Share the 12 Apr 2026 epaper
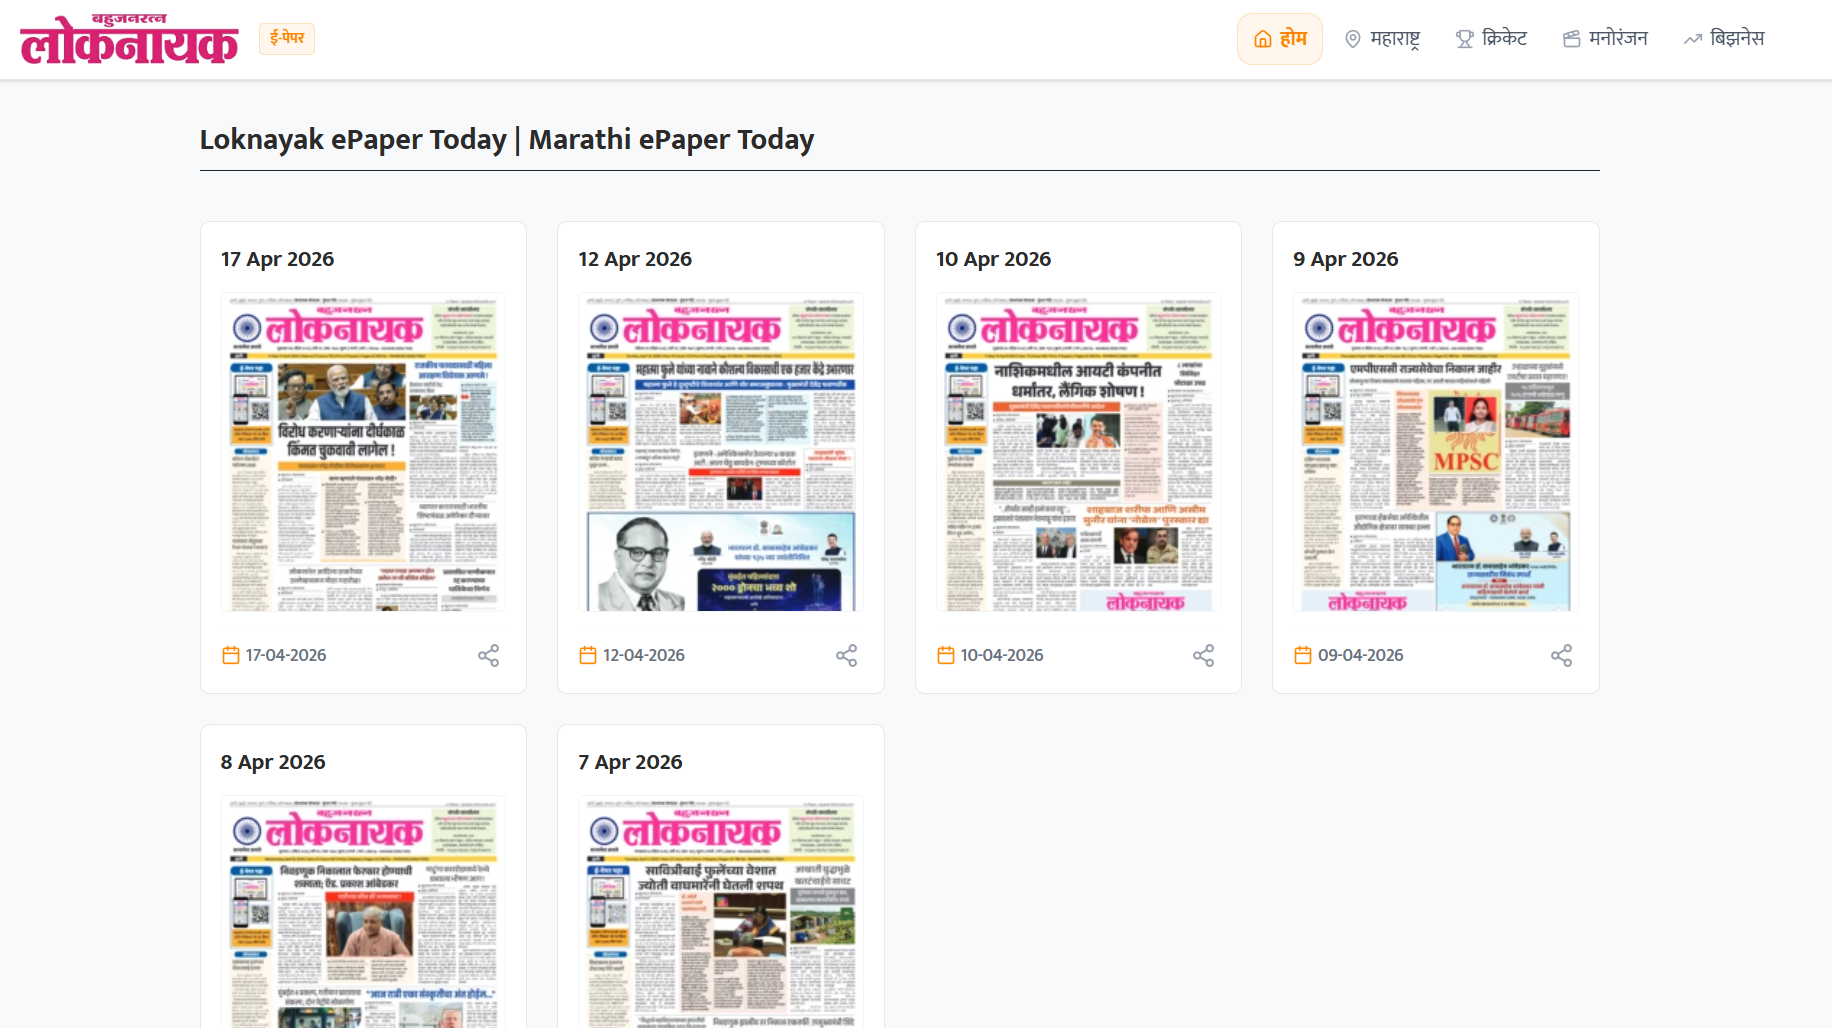The height and width of the screenshot is (1028, 1832). point(846,655)
